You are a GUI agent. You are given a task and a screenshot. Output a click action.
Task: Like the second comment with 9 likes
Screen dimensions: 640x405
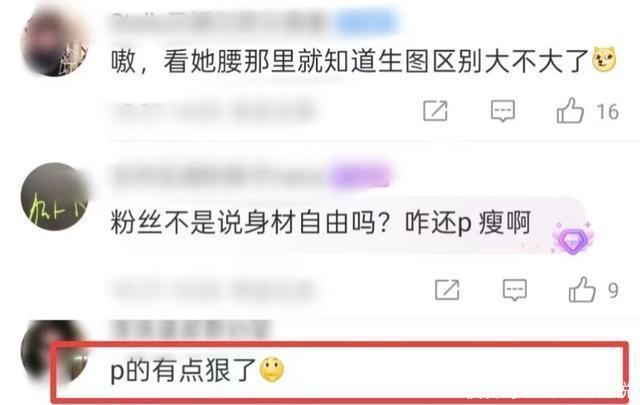click(x=582, y=290)
